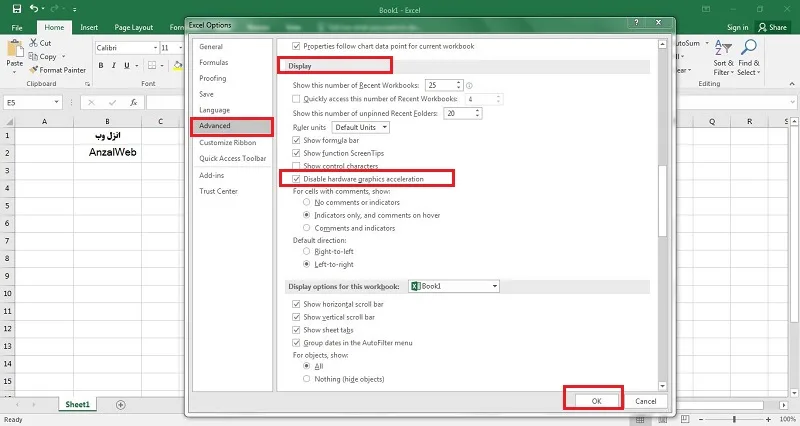Click the Insert Function fx icon
The width and height of the screenshot is (800, 426).
[133, 103]
